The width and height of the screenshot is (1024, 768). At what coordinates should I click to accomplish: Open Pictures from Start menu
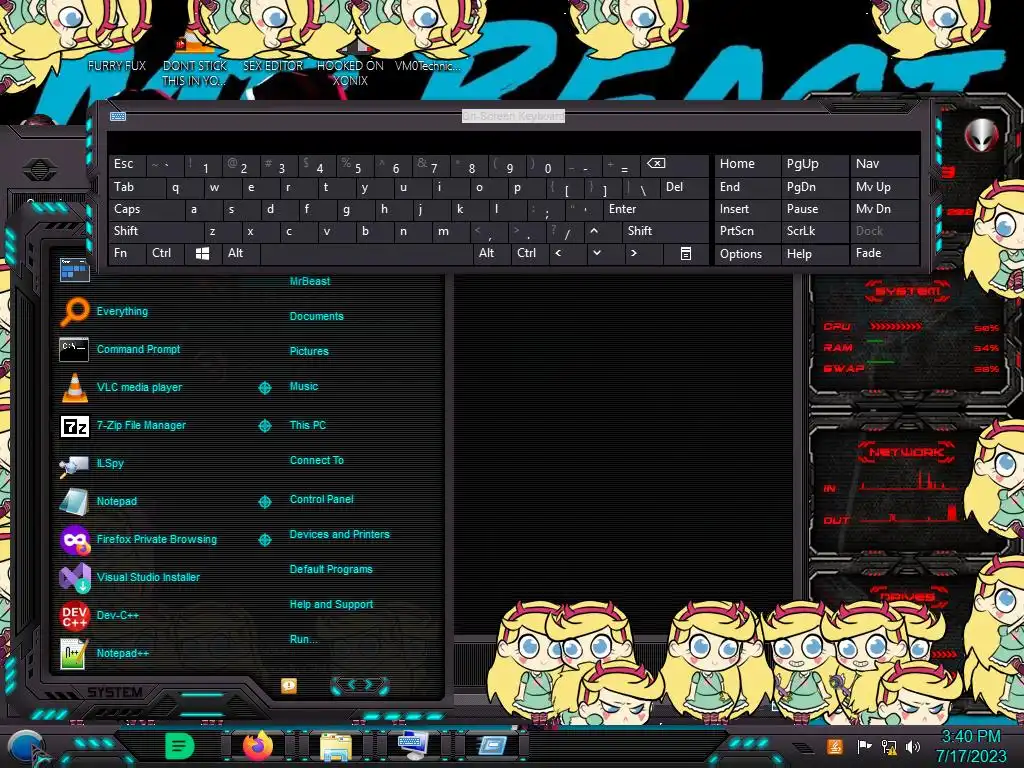[x=309, y=351]
